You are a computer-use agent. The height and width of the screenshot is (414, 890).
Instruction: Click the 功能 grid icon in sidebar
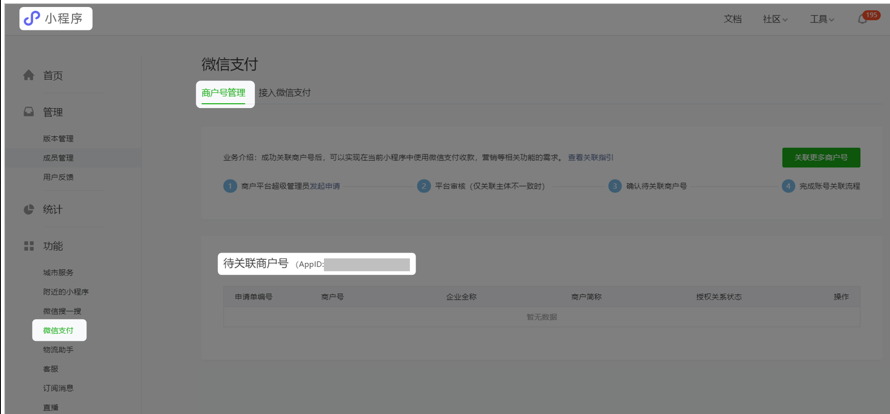pyautogui.click(x=29, y=246)
